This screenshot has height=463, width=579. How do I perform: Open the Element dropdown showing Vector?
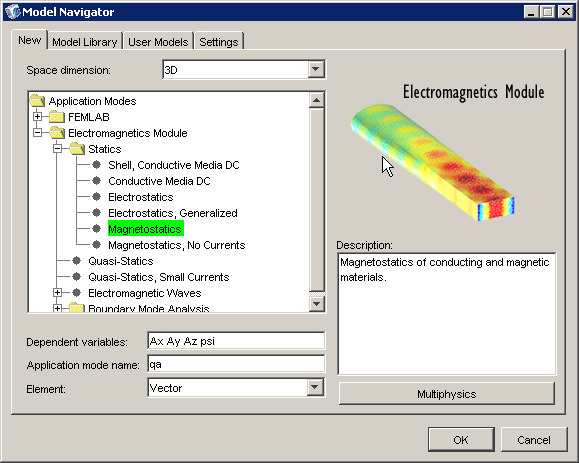click(x=315, y=387)
